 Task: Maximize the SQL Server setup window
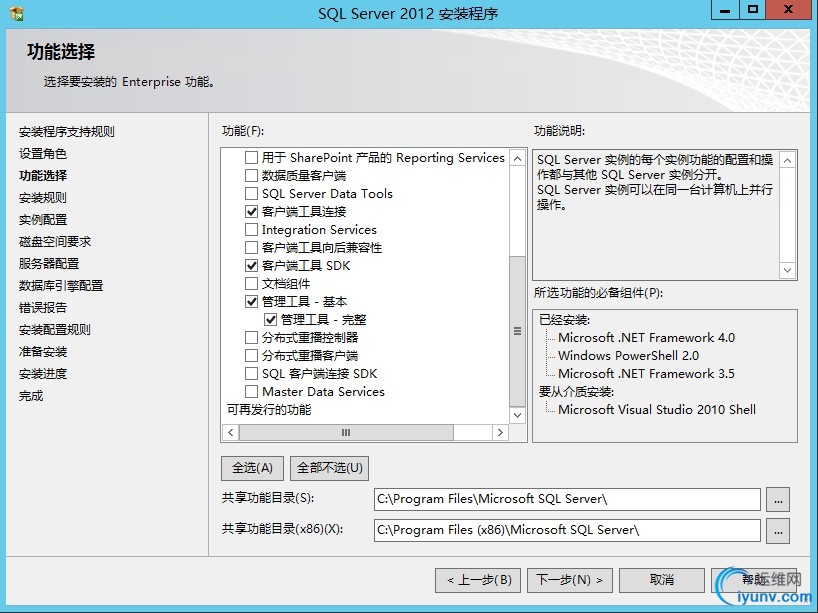coord(753,10)
